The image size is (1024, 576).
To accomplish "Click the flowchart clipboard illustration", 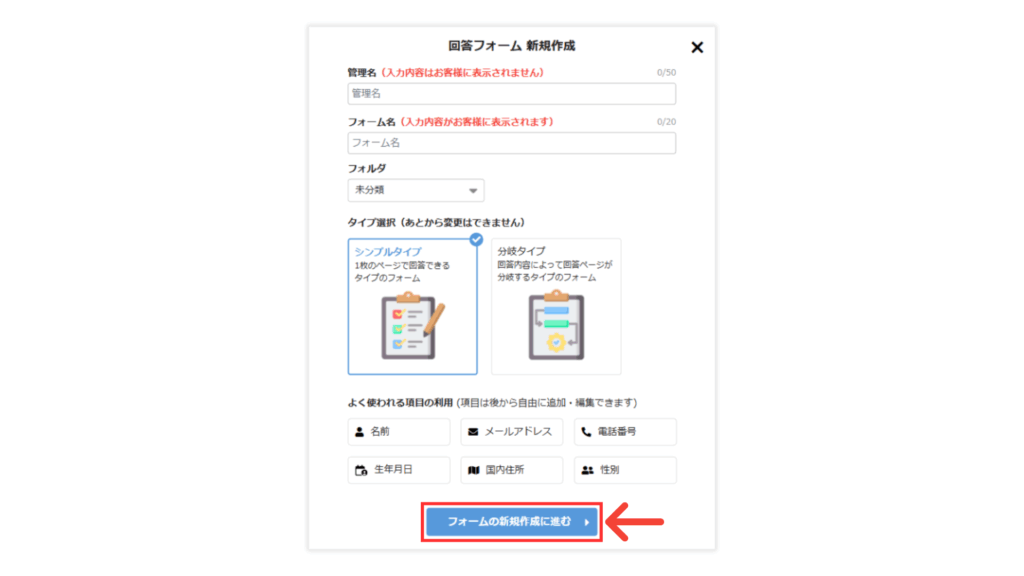I will (x=556, y=325).
